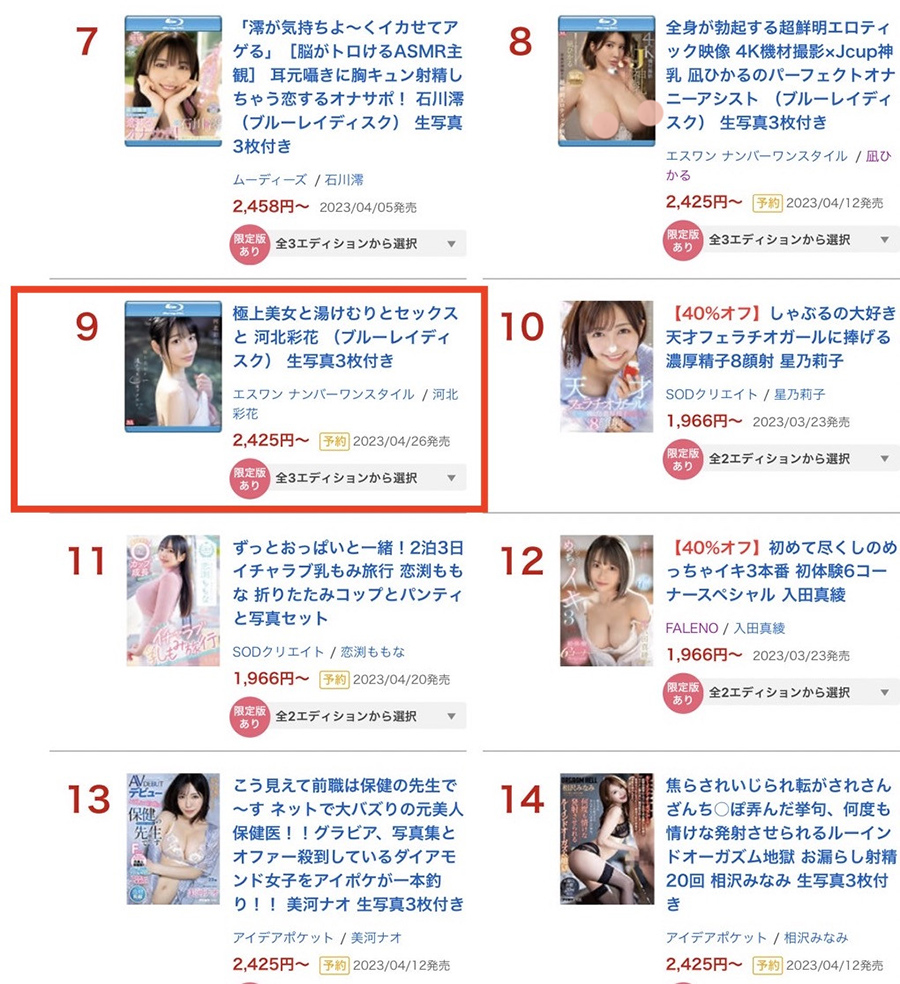
Task: Open the FALENO maker link
Action: click(692, 628)
